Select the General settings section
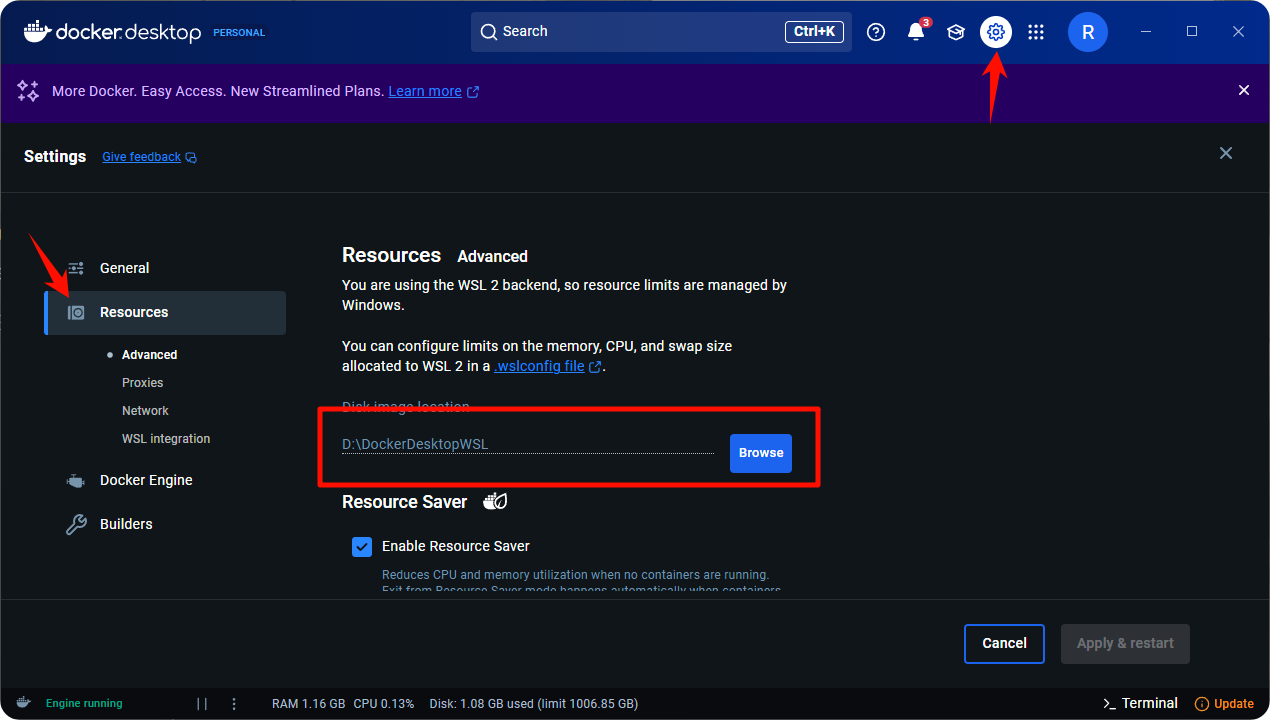The width and height of the screenshot is (1270, 720). 124,268
